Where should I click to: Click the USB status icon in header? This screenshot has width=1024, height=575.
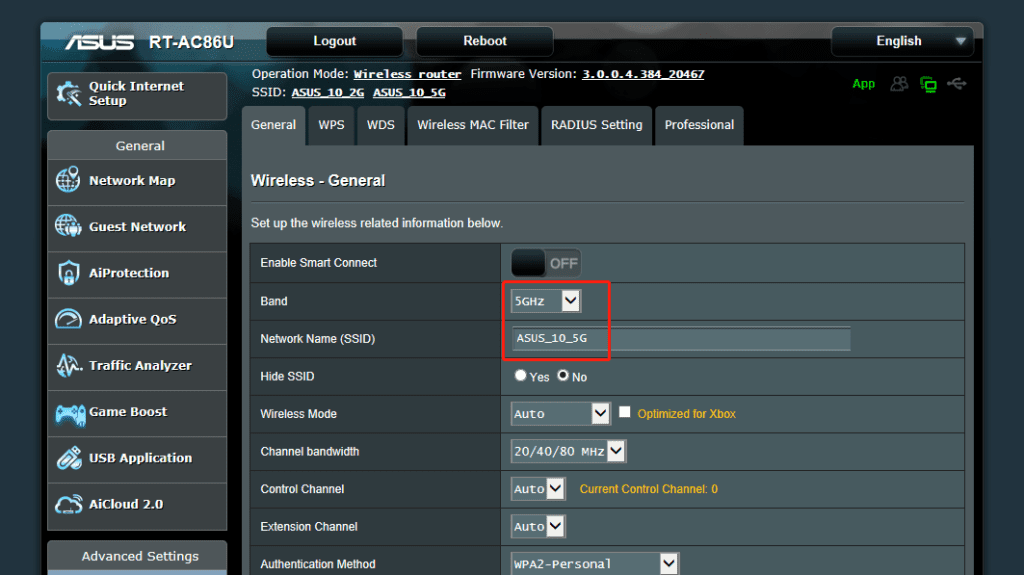[x=957, y=84]
